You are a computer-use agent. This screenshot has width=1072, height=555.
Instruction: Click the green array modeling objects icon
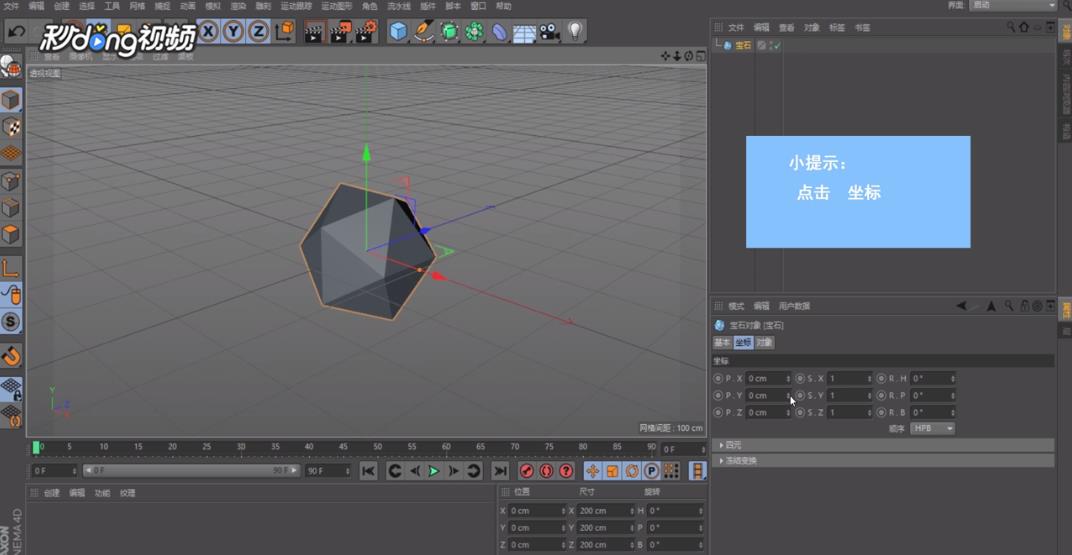coord(474,31)
